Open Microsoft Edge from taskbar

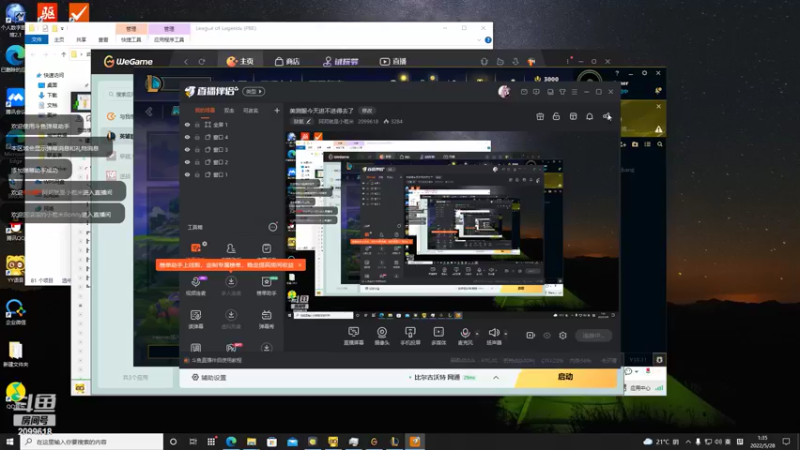coord(231,441)
